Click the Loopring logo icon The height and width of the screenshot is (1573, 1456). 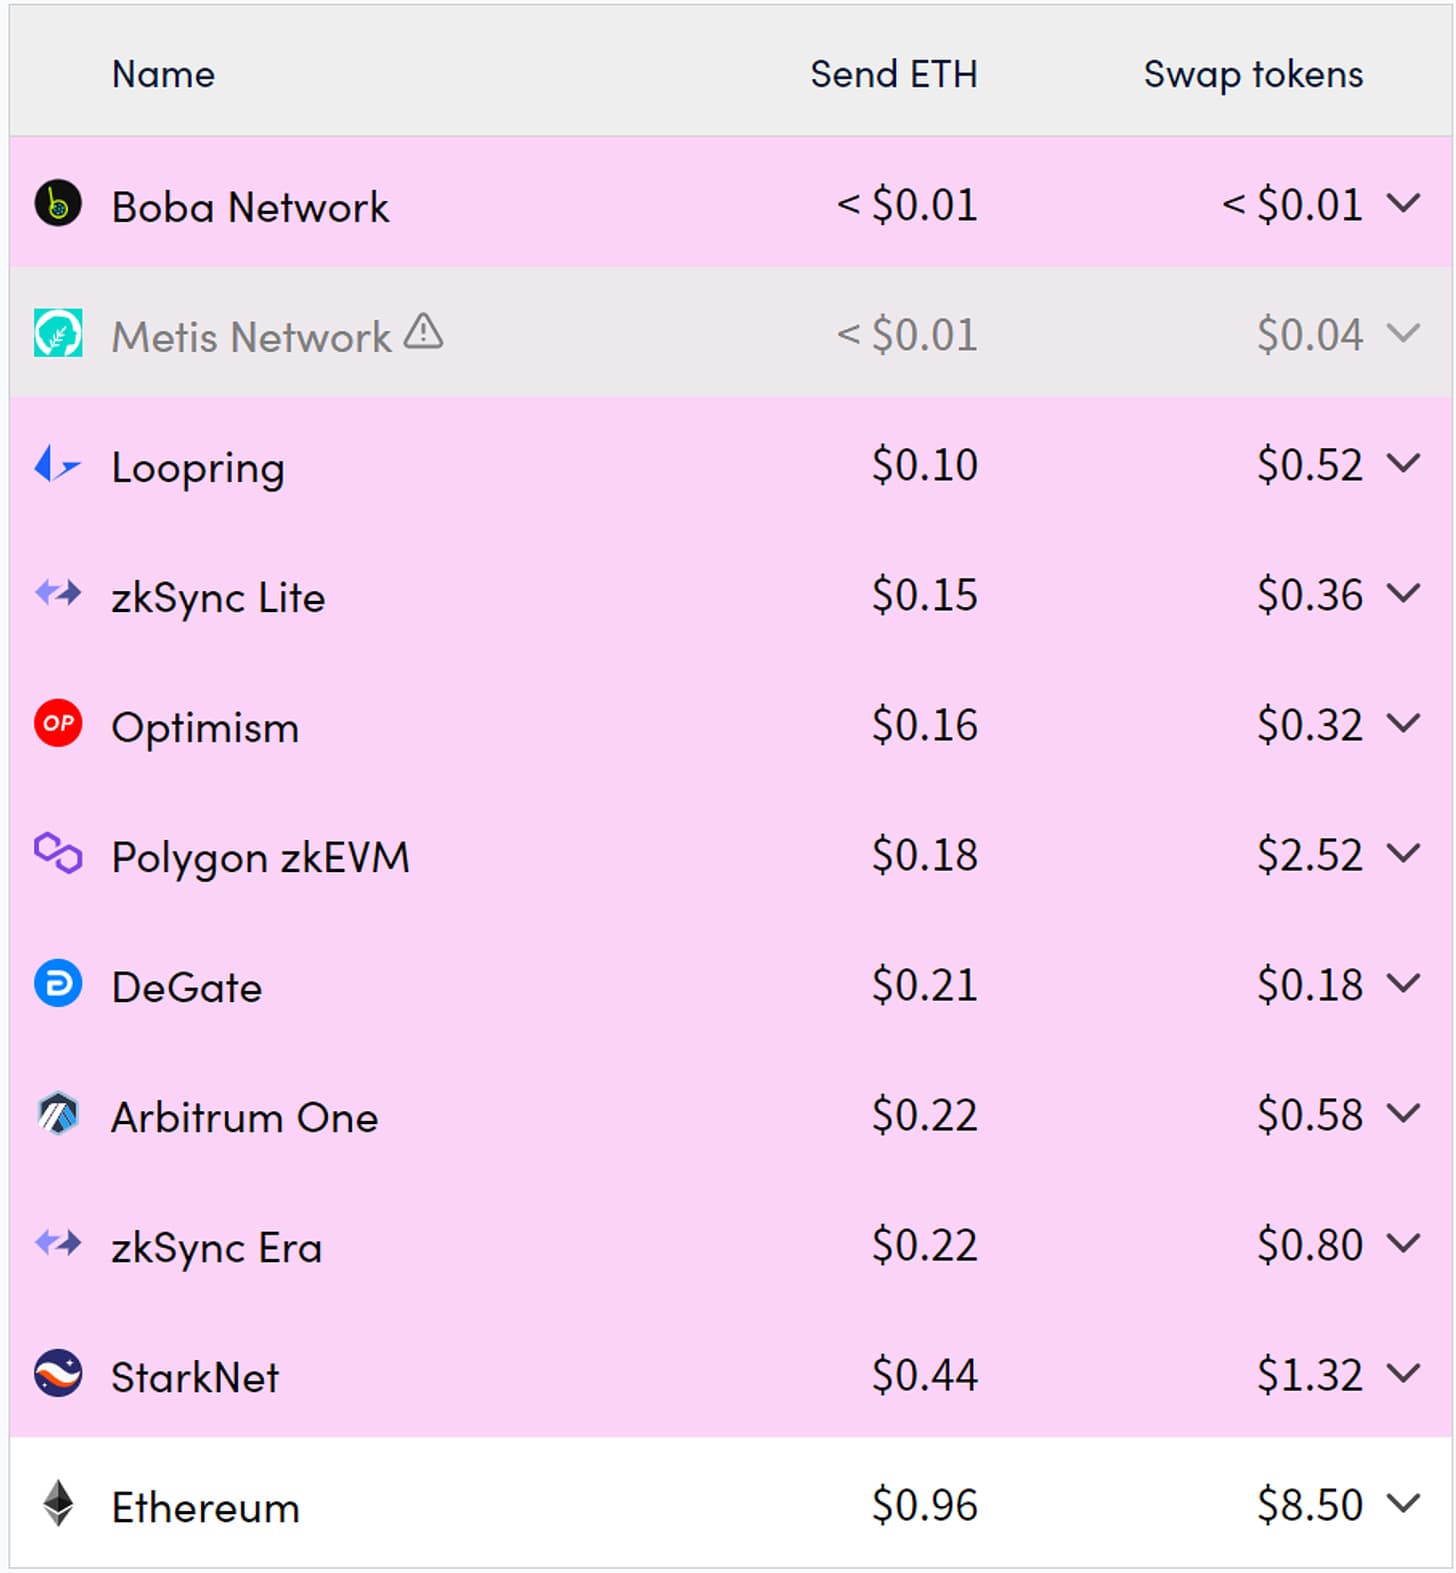click(58, 465)
